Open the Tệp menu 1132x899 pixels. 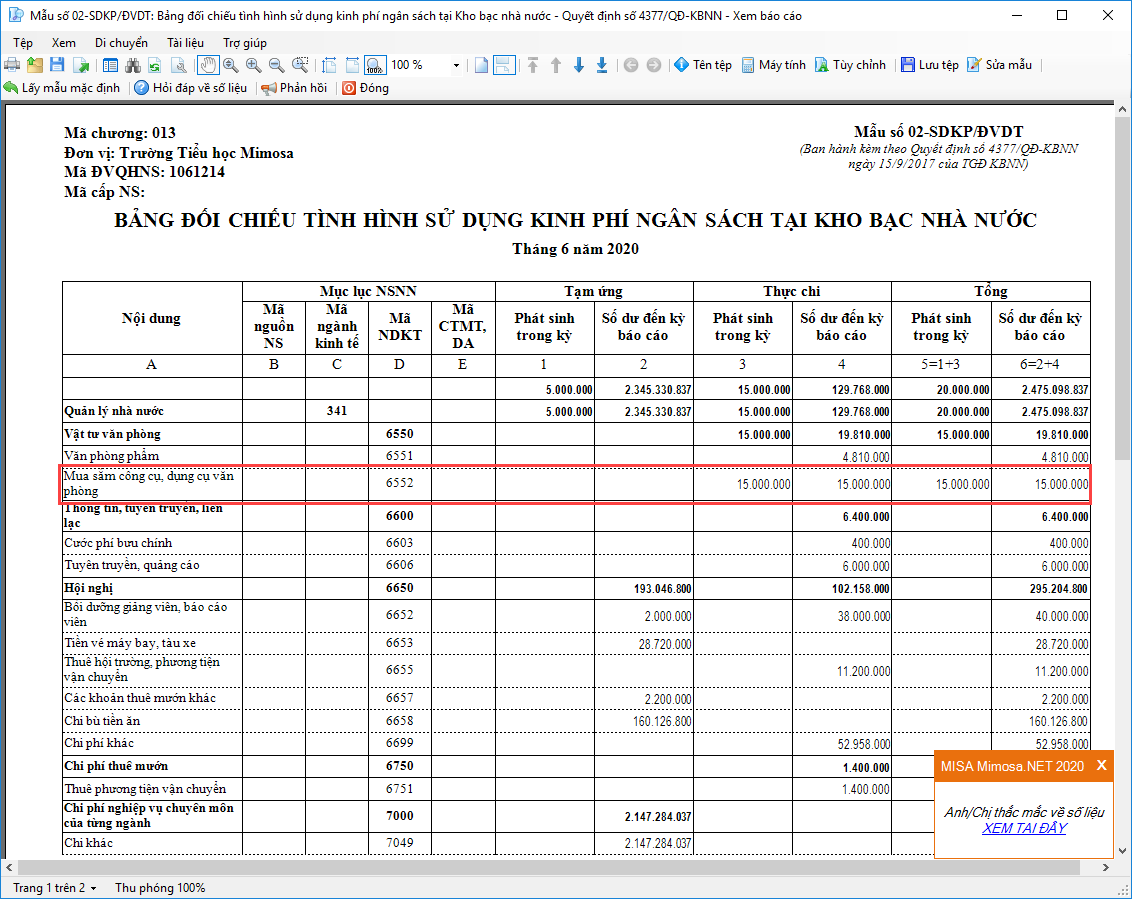[x=23, y=43]
